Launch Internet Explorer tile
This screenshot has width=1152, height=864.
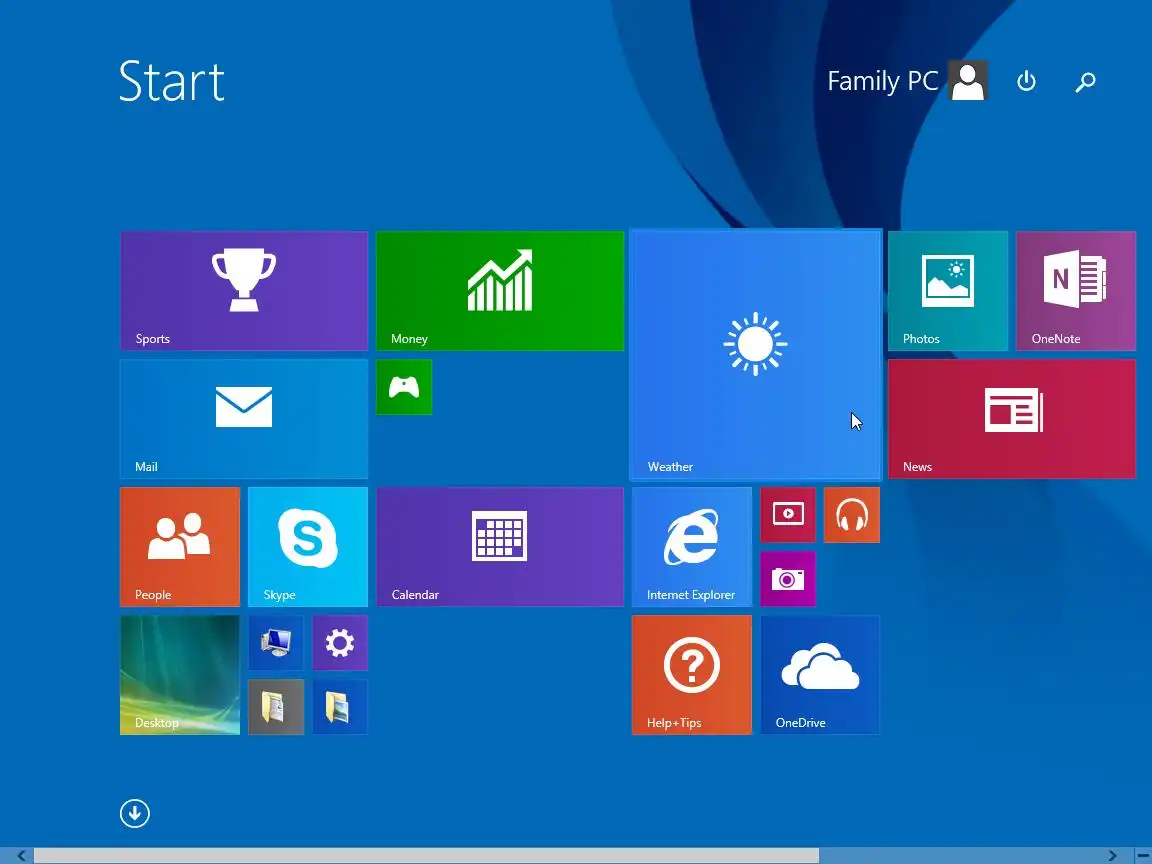(691, 547)
